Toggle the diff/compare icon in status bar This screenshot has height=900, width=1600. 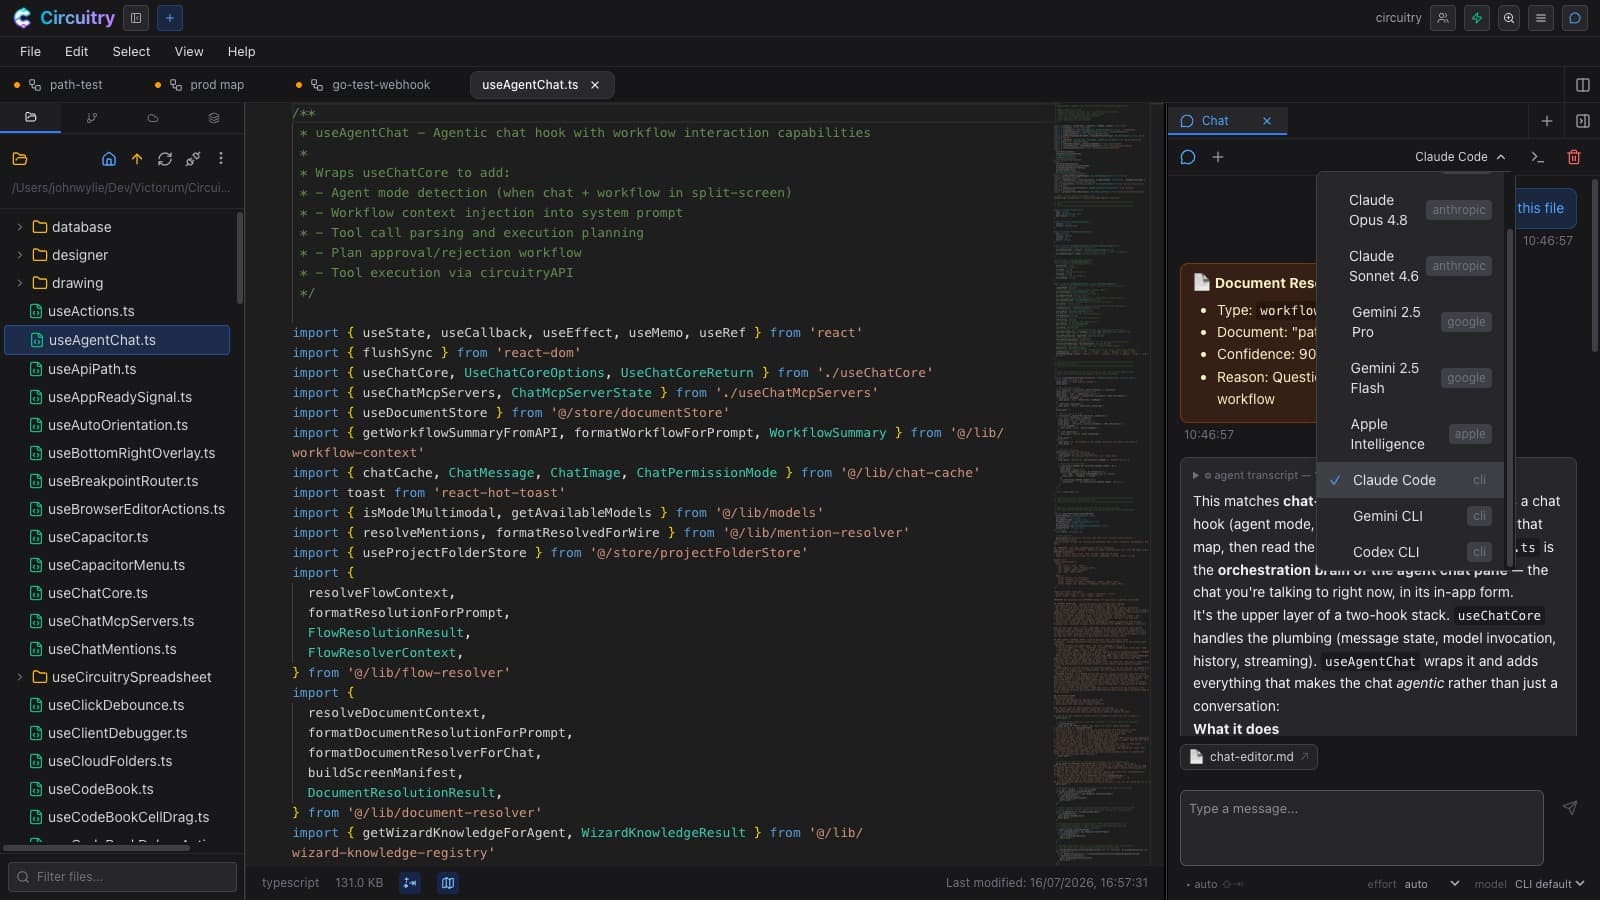point(410,883)
